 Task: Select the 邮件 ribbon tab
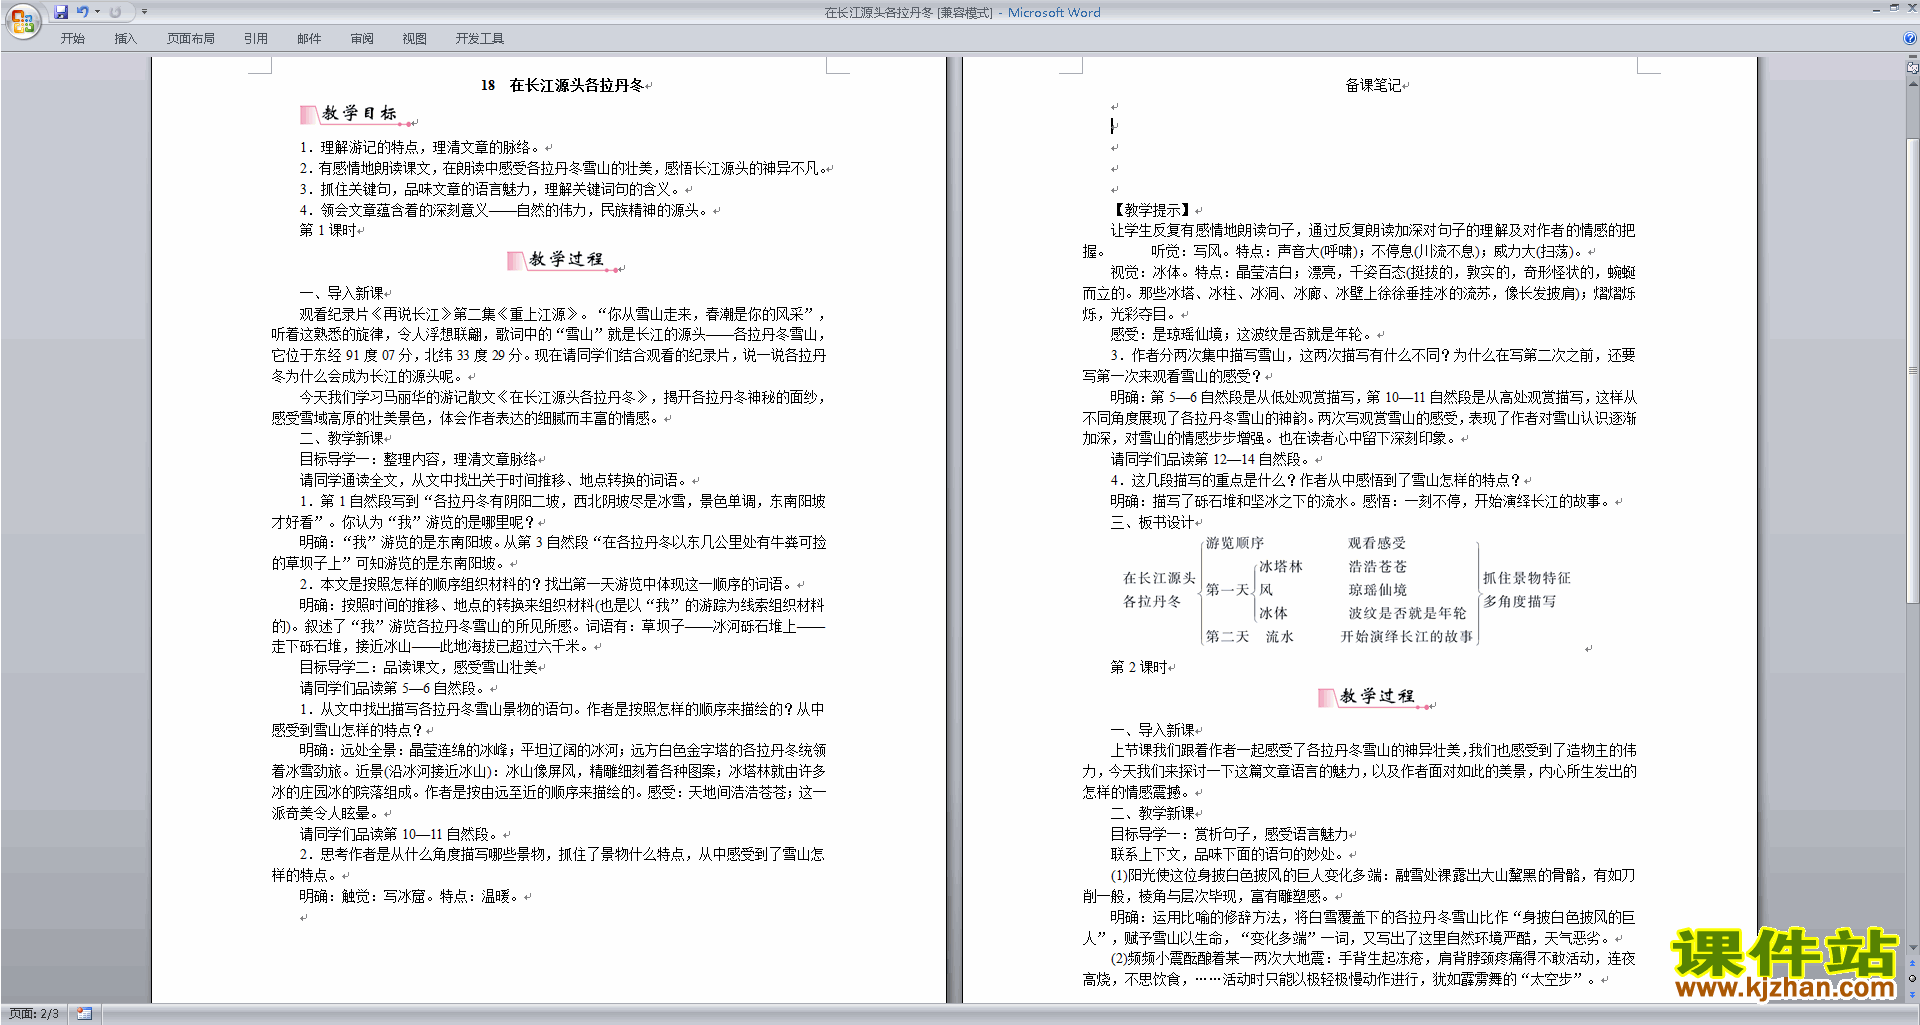click(309, 39)
